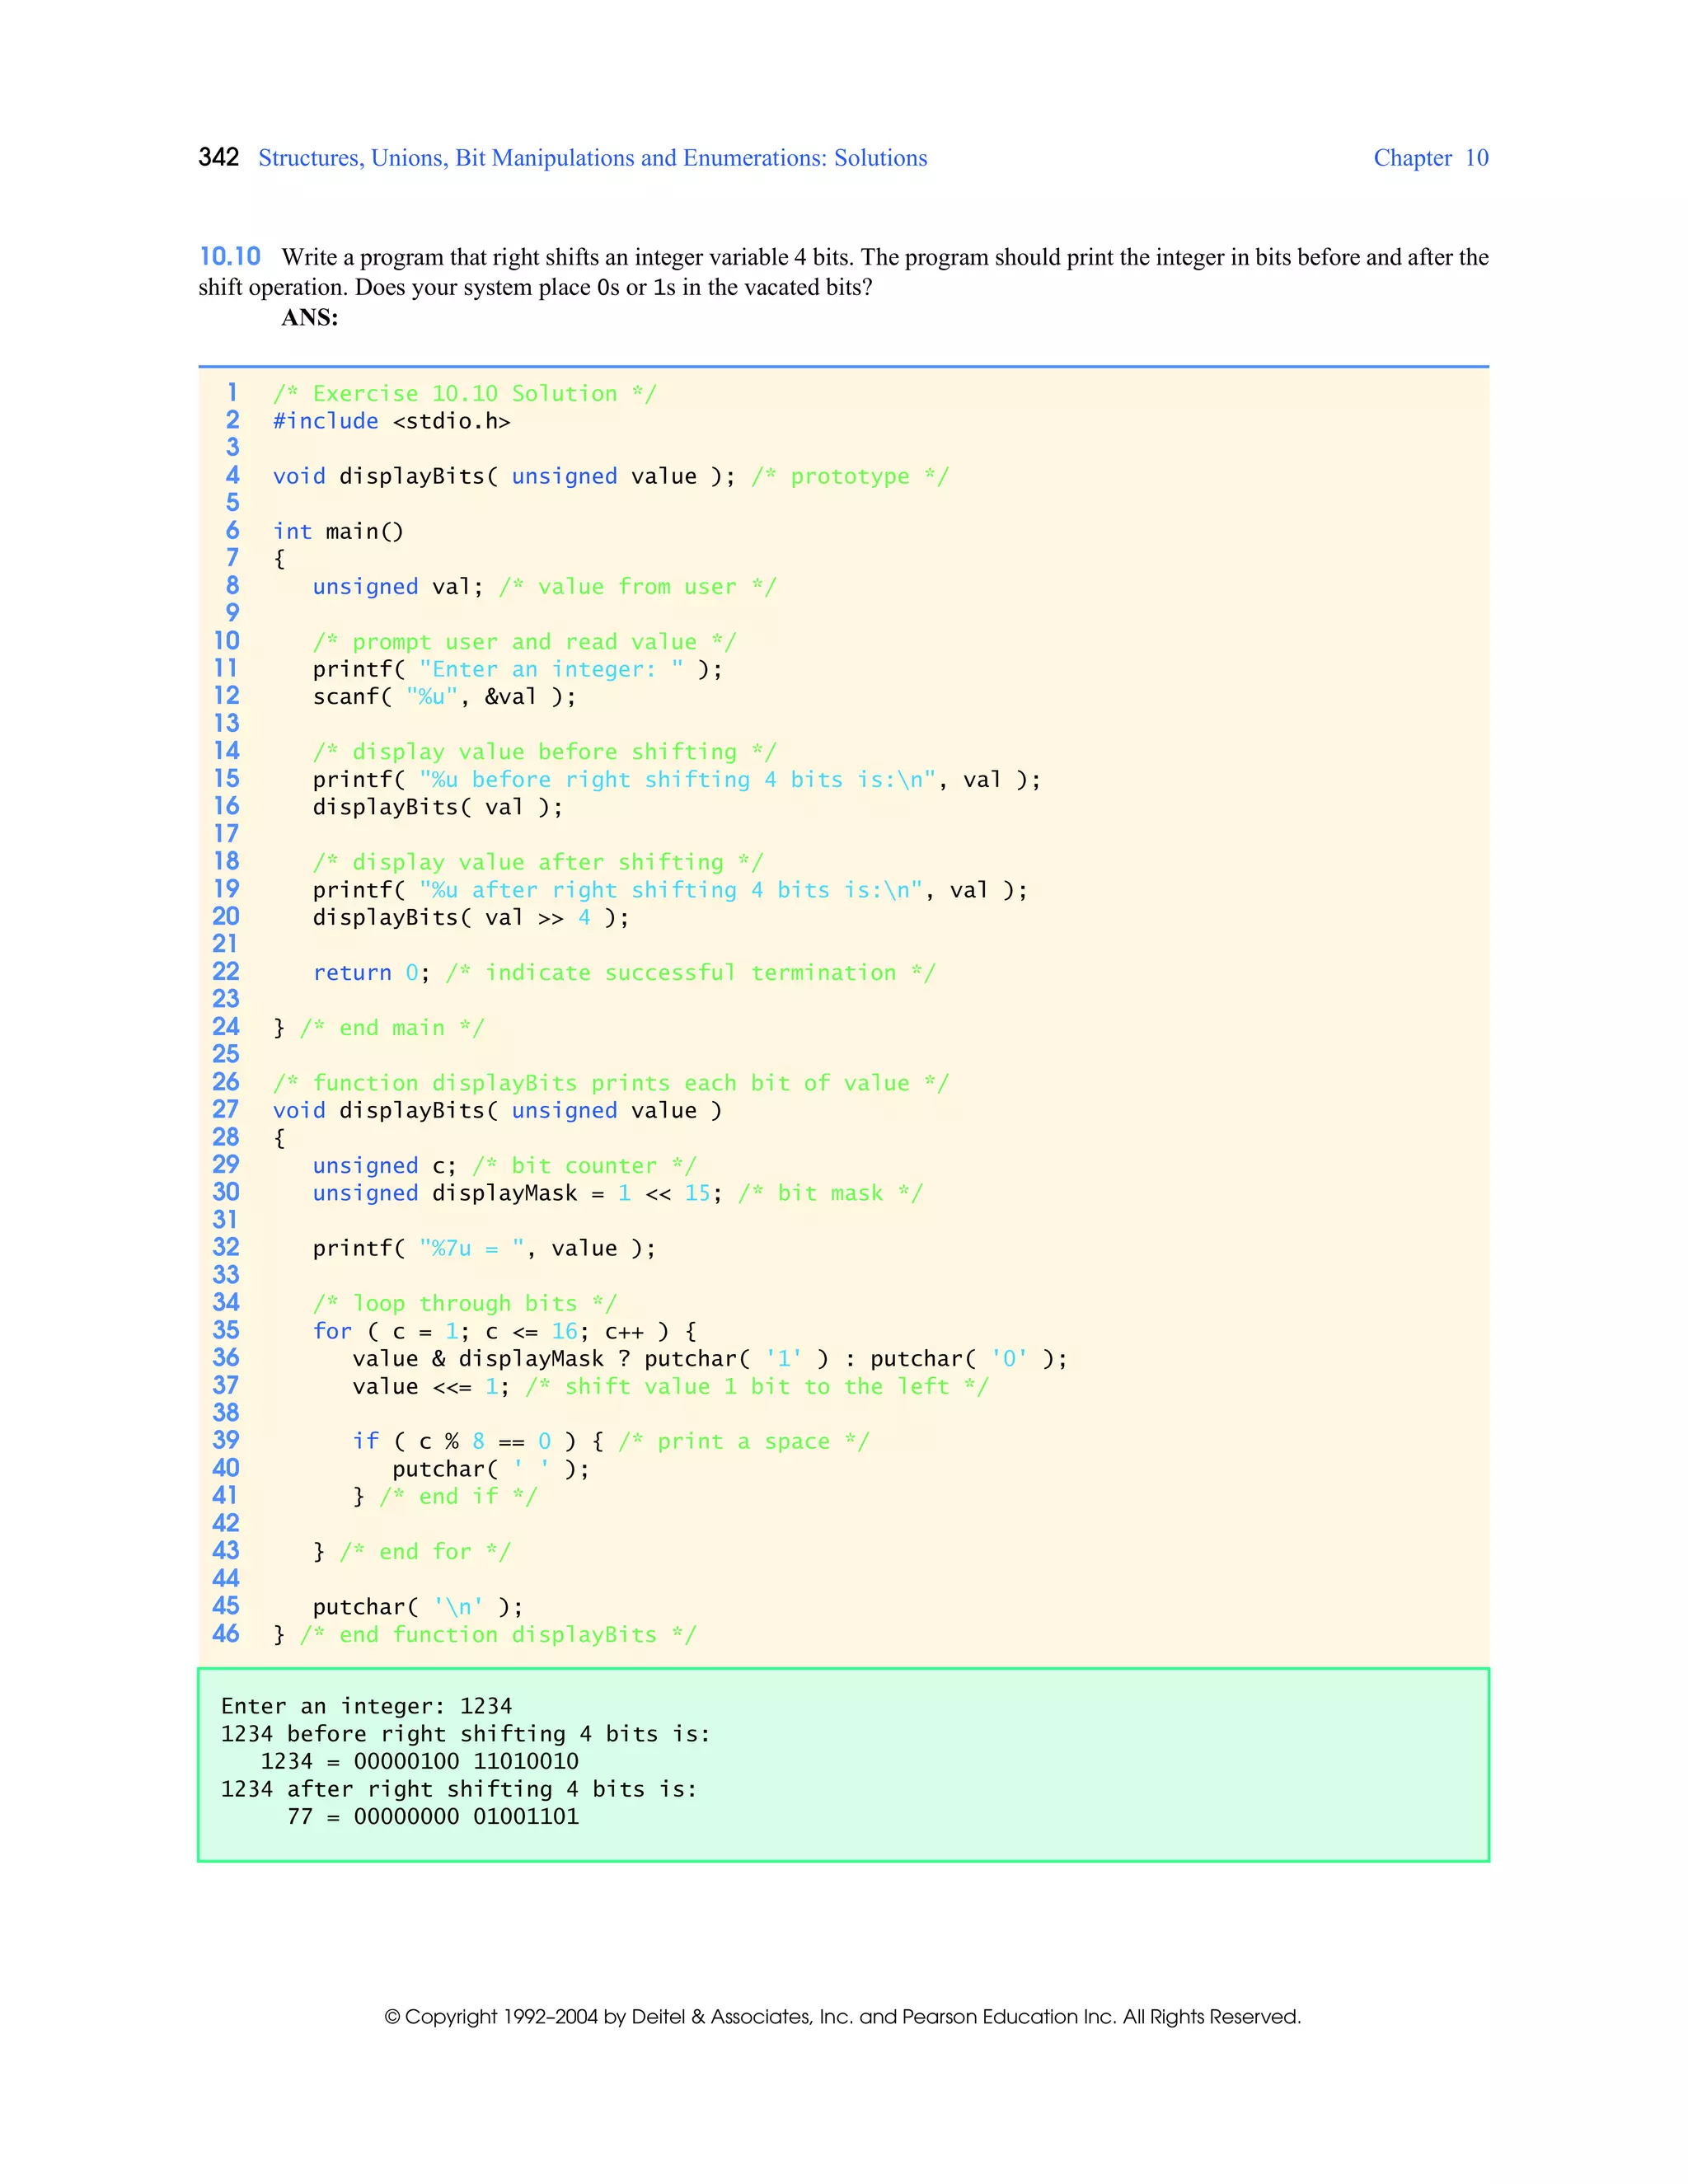
Task: Click the 'ANS:' label
Action: coord(309,318)
